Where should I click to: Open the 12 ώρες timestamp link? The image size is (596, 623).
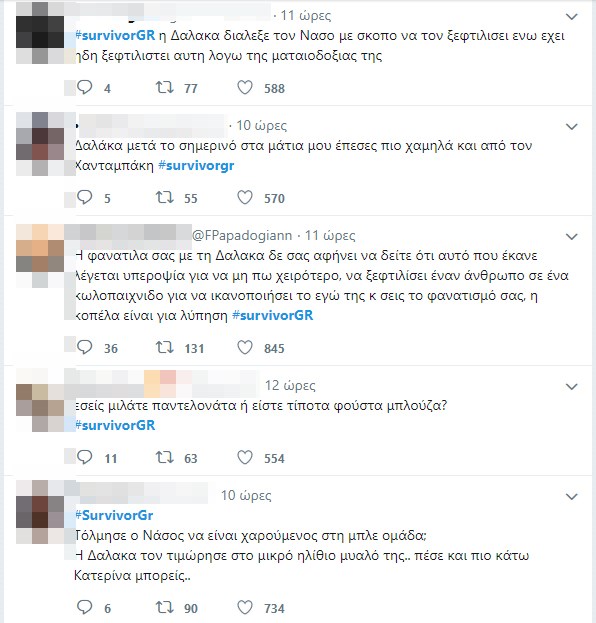pos(290,385)
